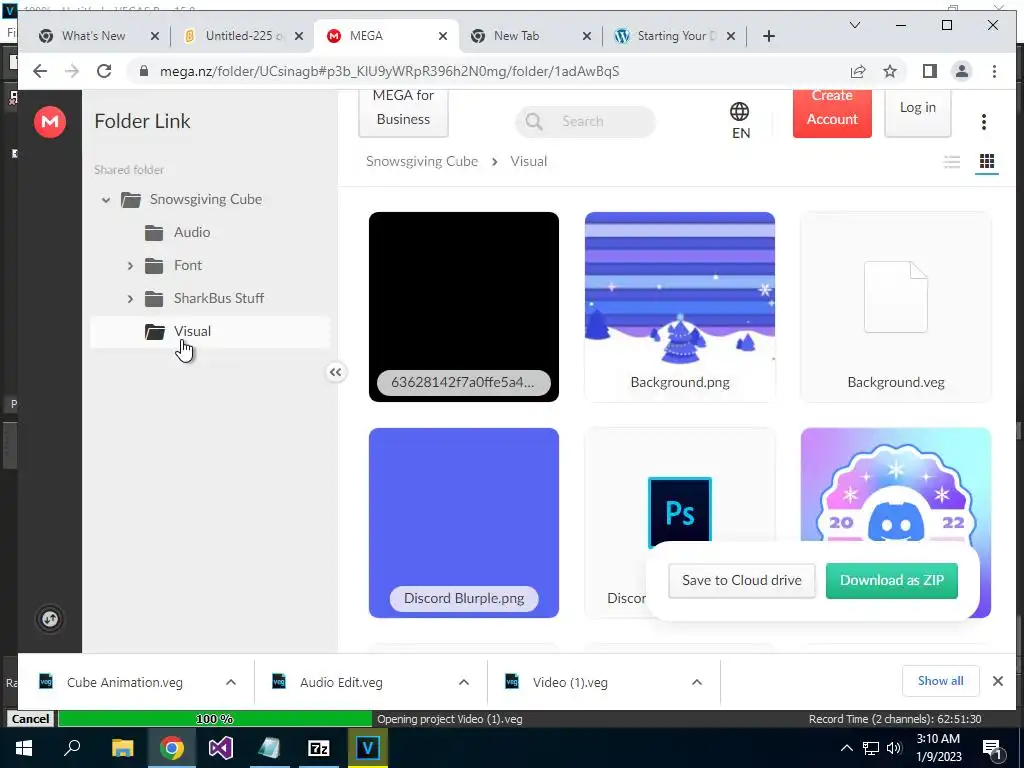The image size is (1024, 768).
Task: Close the downloads bar
Action: tap(997, 681)
